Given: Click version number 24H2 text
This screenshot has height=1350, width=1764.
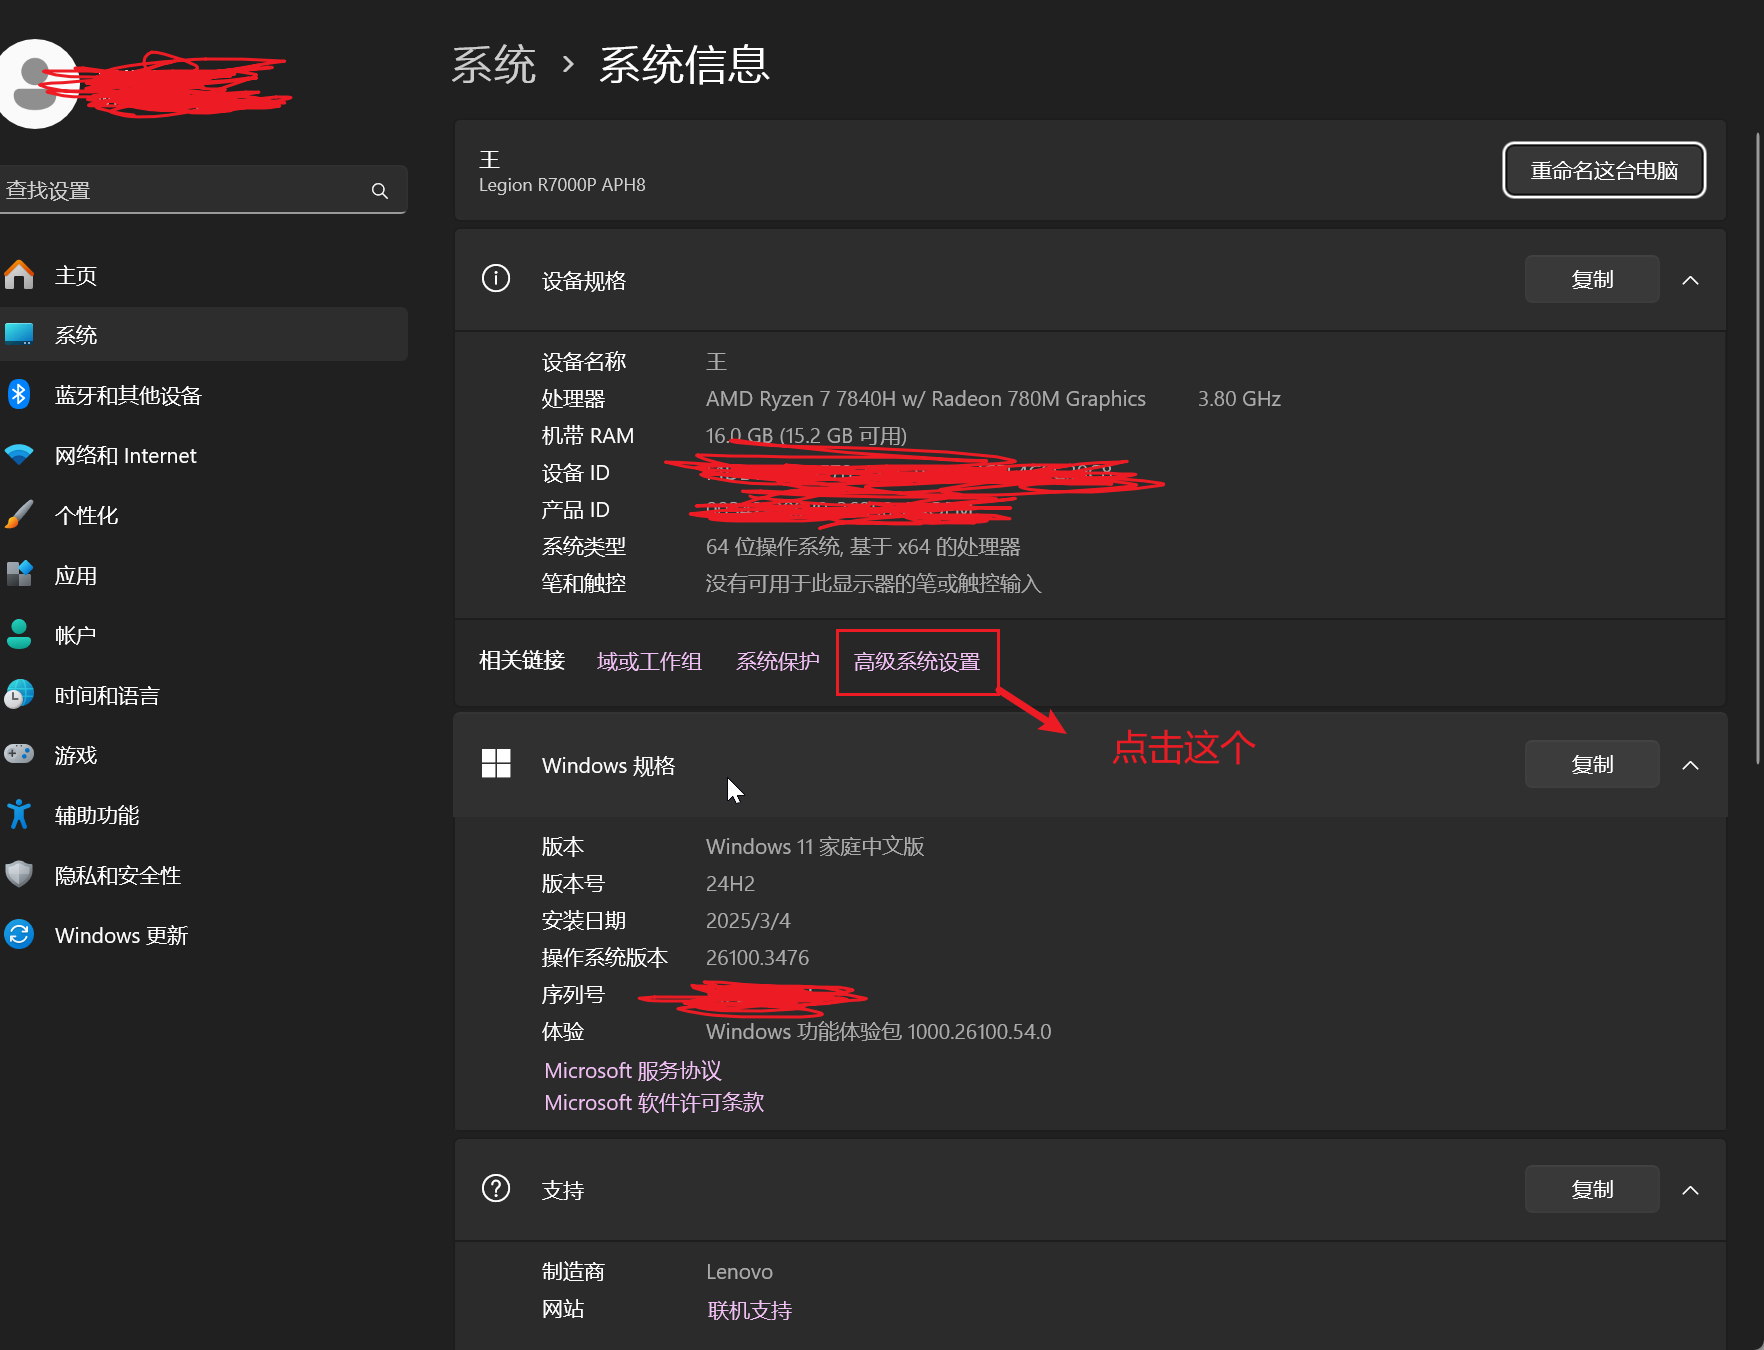Looking at the screenshot, I should tap(730, 884).
